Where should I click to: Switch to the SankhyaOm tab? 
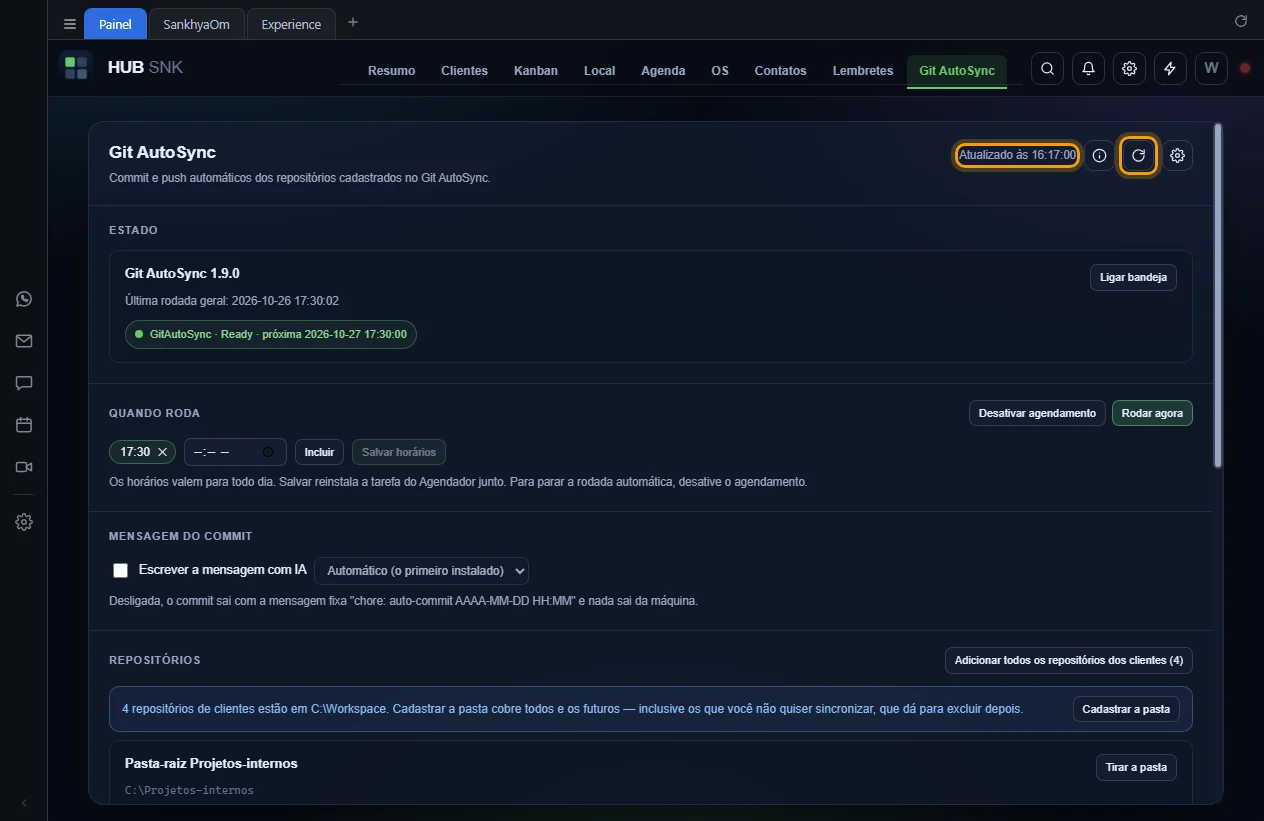click(x=196, y=24)
